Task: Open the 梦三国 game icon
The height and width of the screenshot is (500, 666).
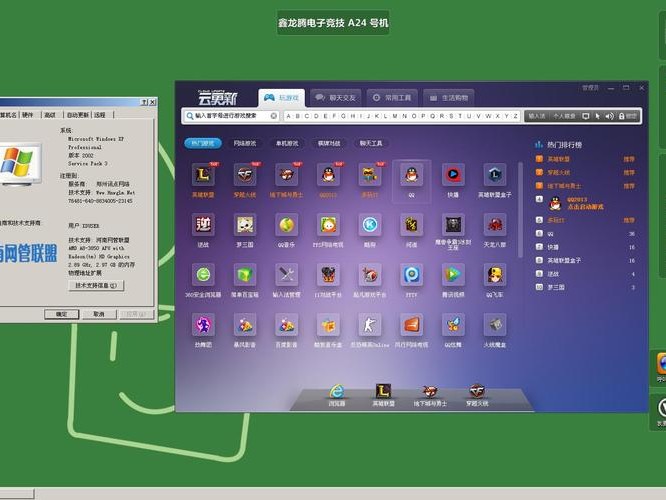Action: pos(245,225)
